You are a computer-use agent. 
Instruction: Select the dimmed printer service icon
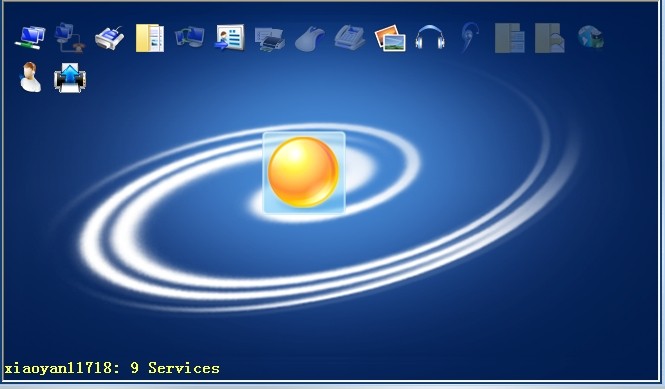click(x=270, y=39)
